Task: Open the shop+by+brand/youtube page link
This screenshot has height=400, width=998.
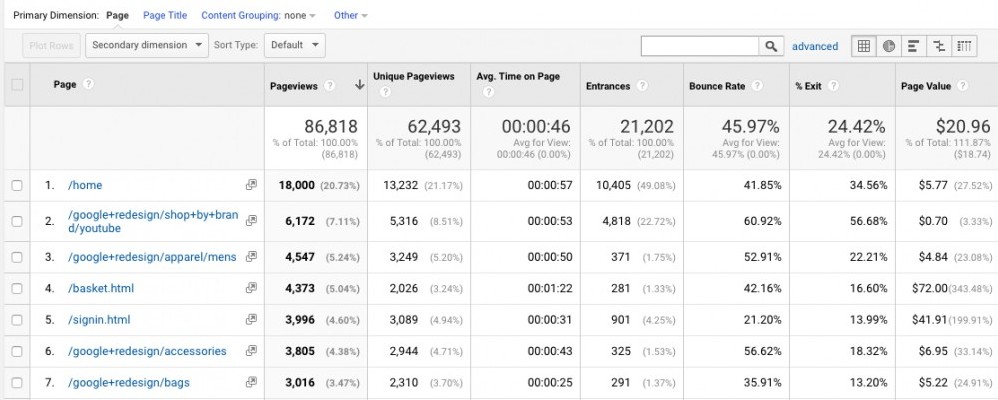Action: [x=153, y=221]
